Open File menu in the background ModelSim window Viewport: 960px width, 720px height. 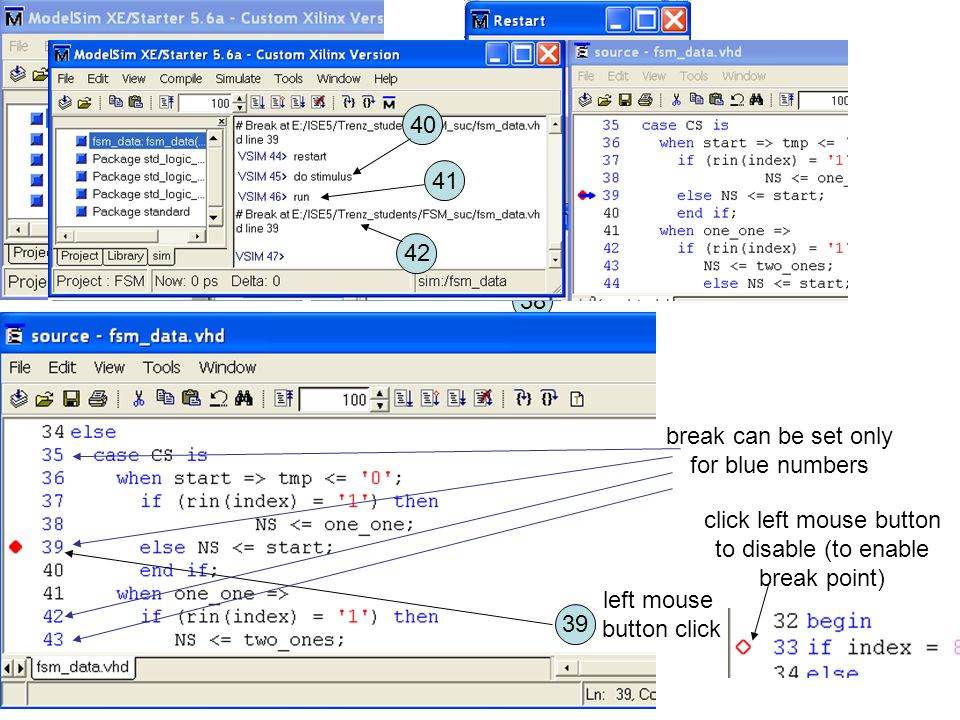point(18,46)
